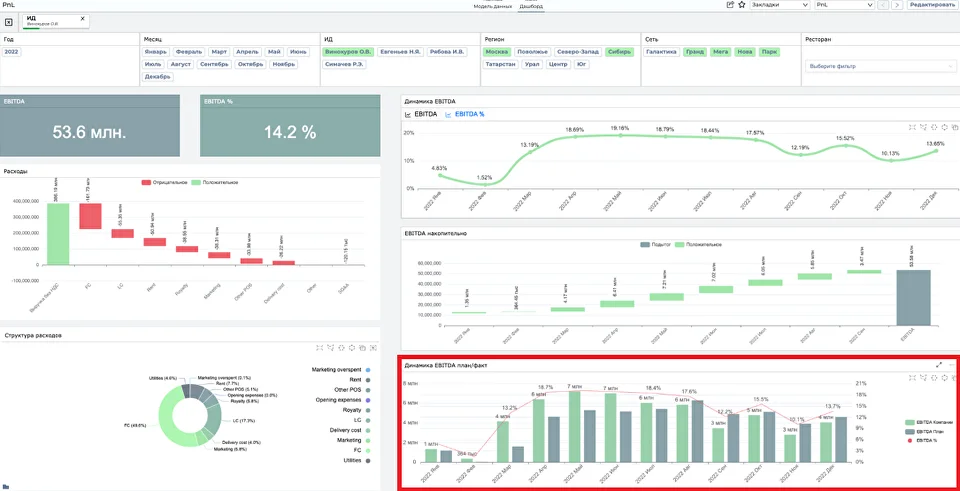Clear all selections via the X box icon
Viewport: 960px width, 491px height.
(9, 22)
